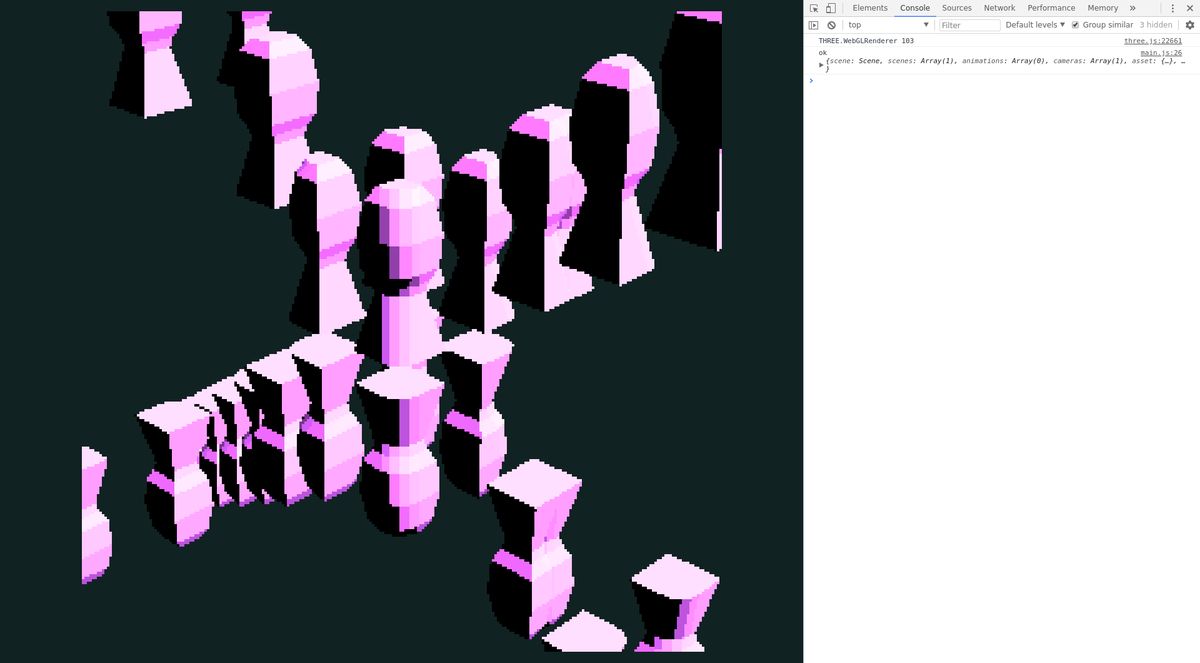
Task: Open the DevTools three-dot menu
Action: 1172,8
